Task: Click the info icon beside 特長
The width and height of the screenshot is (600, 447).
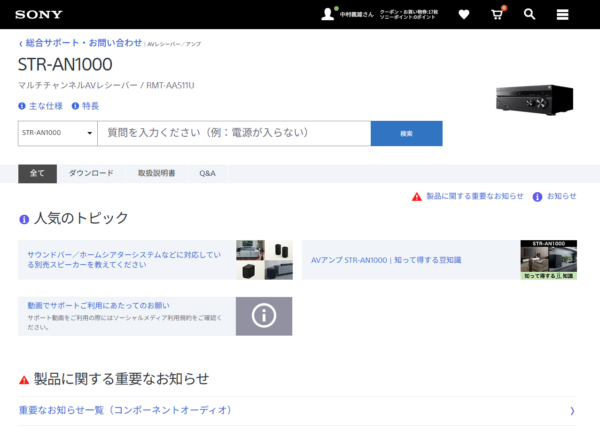Action: click(x=75, y=106)
